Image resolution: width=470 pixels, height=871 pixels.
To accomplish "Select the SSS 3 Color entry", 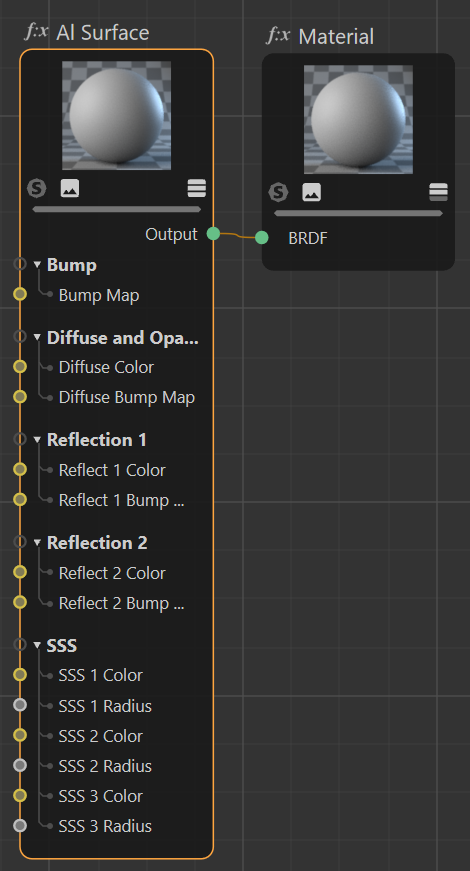I will pyautogui.click(x=101, y=796).
